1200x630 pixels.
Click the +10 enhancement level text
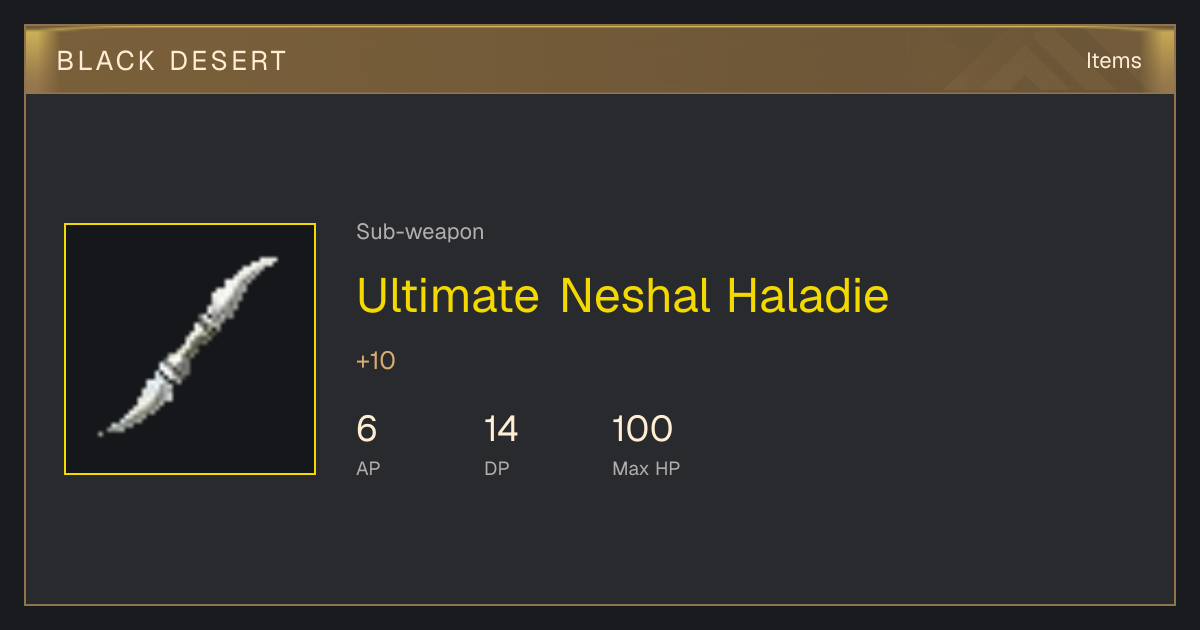[376, 361]
